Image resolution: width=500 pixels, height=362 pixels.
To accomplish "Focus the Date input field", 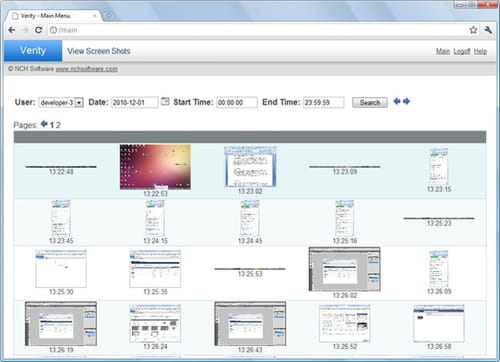I will click(x=135, y=102).
